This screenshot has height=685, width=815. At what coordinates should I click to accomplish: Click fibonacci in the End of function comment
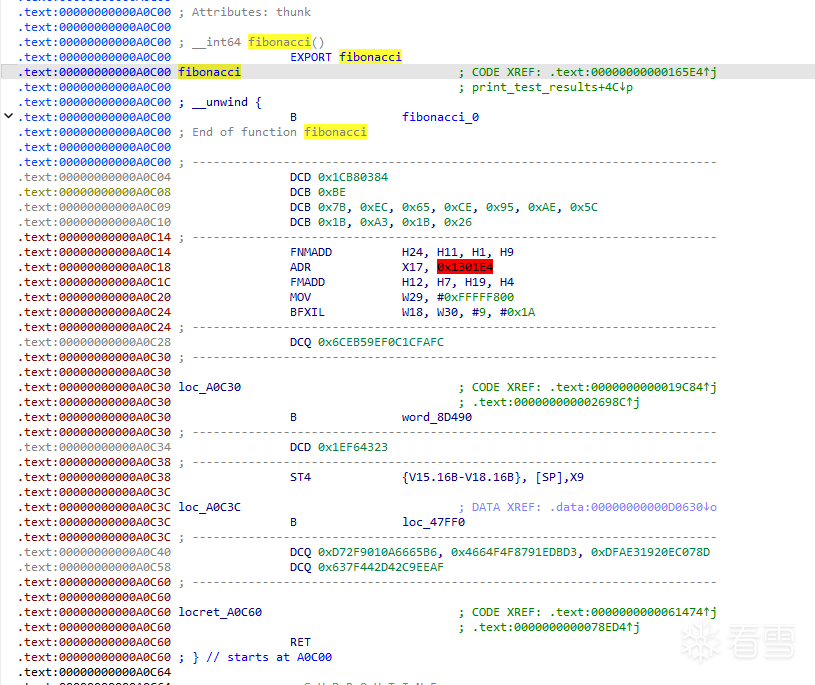[335, 132]
